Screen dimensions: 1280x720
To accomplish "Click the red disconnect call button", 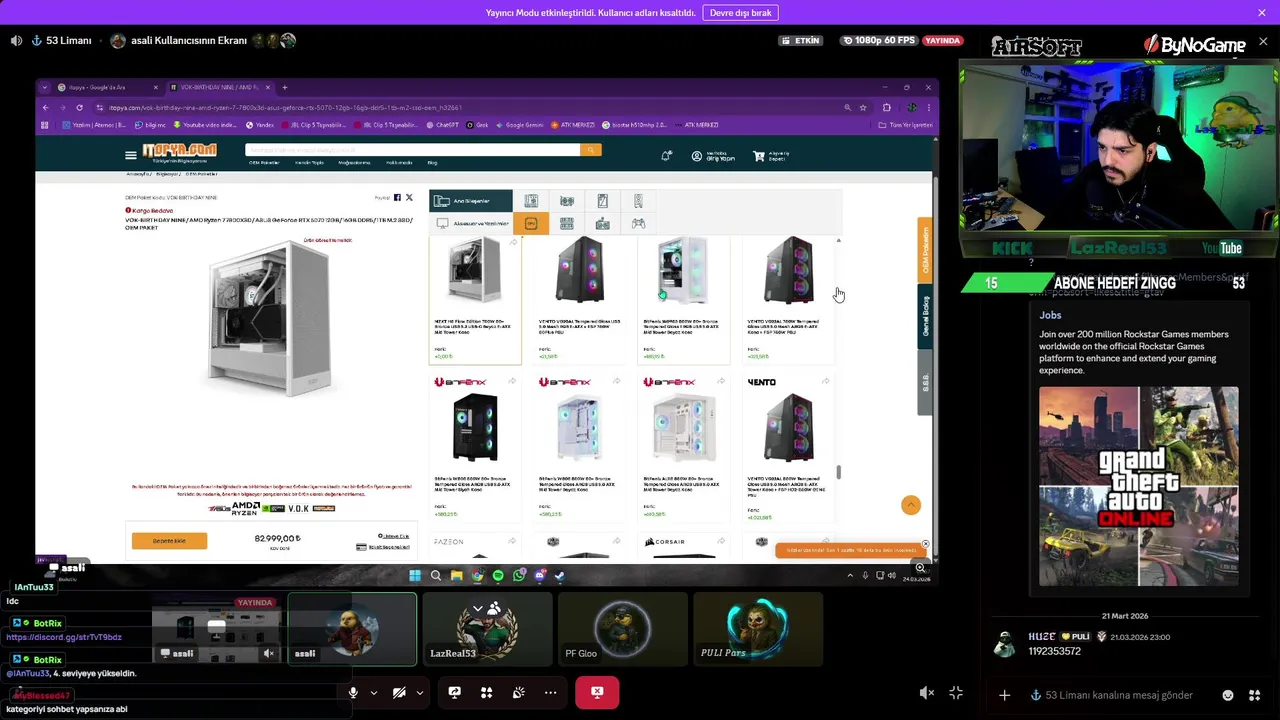I will pyautogui.click(x=597, y=692).
